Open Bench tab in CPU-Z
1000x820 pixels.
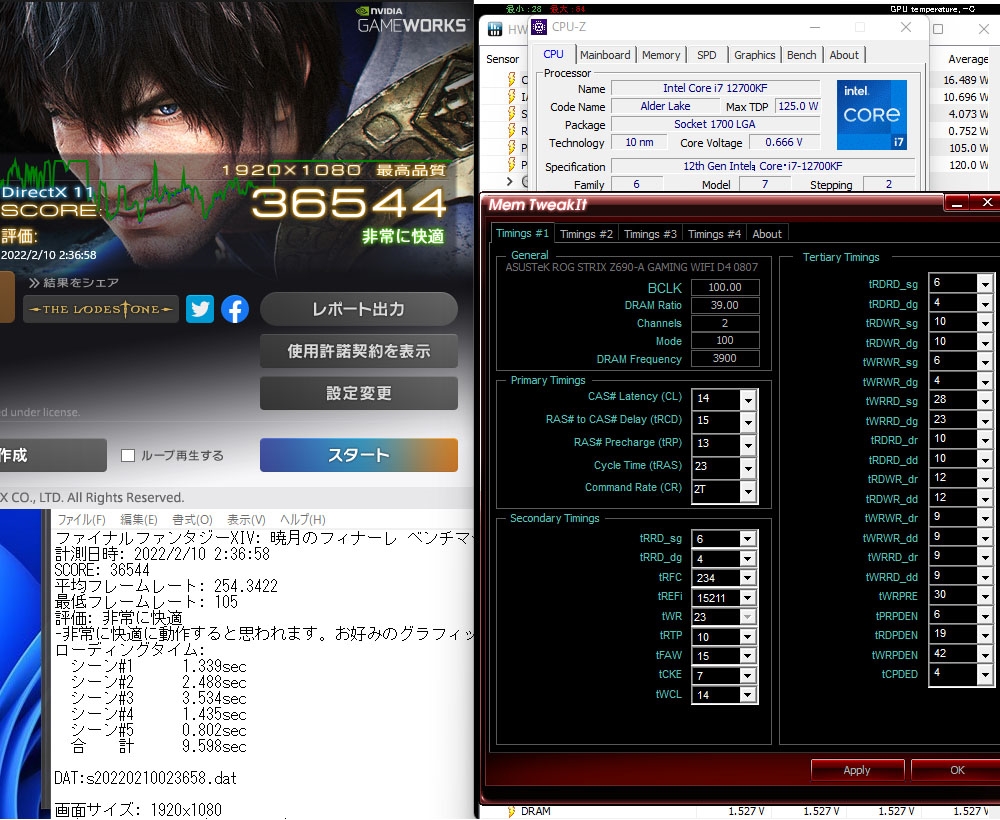click(802, 55)
